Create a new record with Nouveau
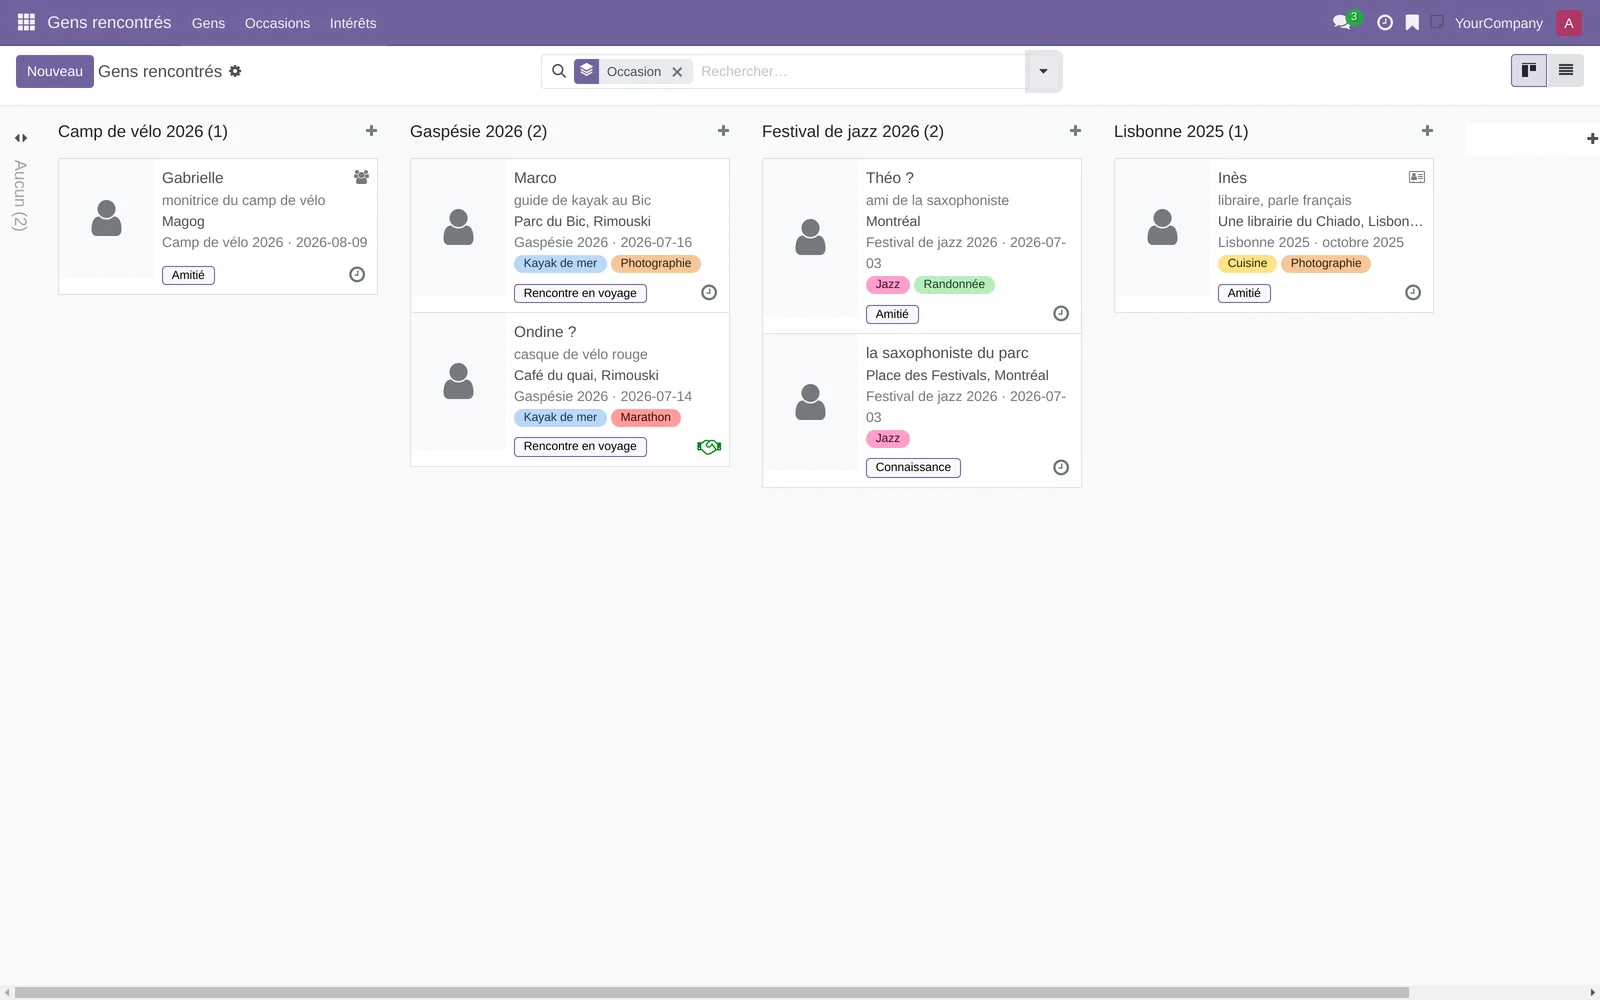 point(55,71)
